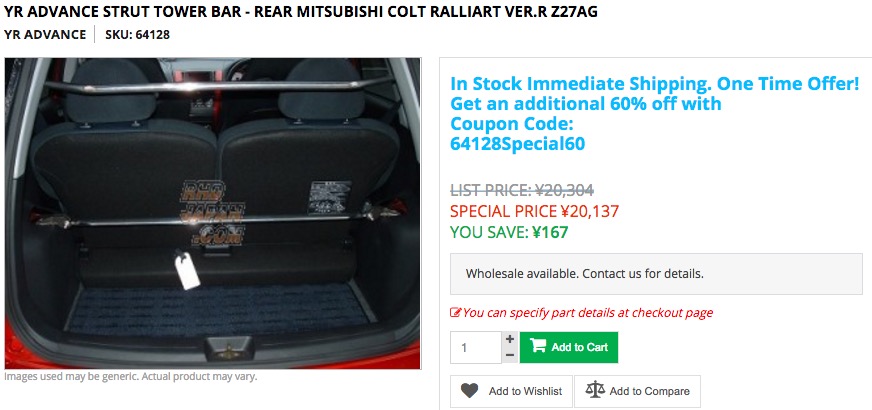The height and width of the screenshot is (410, 872).
Task: Click the heart icon for wishlist
Action: (x=469, y=391)
